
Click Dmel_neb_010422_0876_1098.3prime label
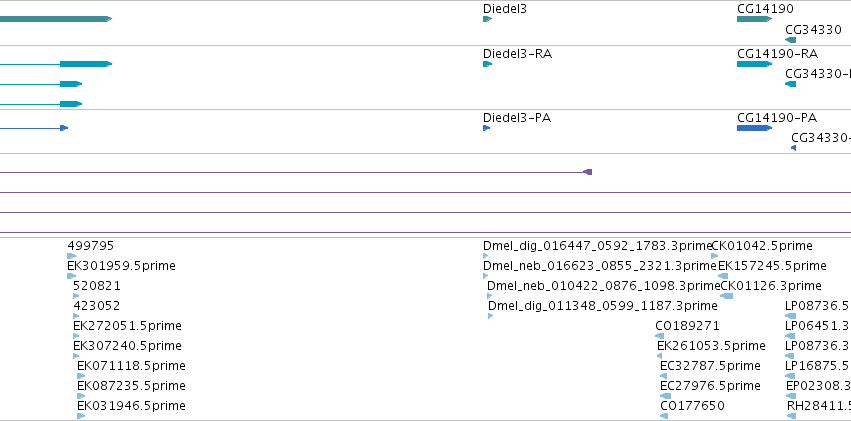click(604, 286)
